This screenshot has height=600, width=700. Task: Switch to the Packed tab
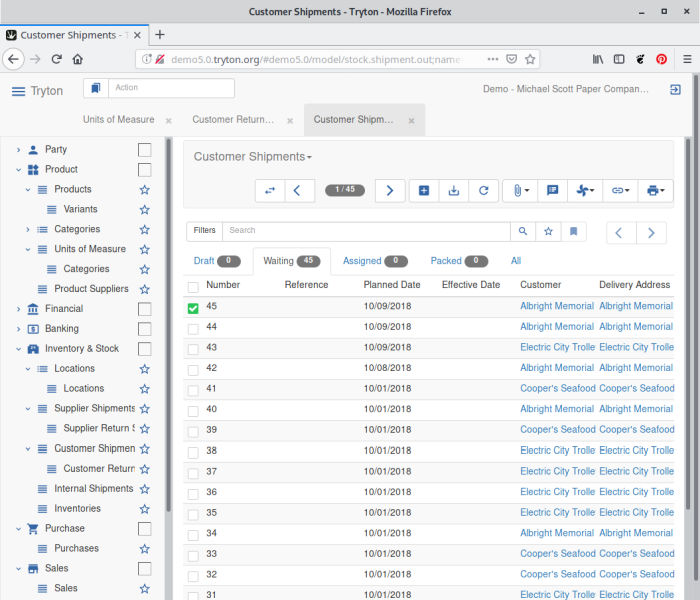pos(459,261)
